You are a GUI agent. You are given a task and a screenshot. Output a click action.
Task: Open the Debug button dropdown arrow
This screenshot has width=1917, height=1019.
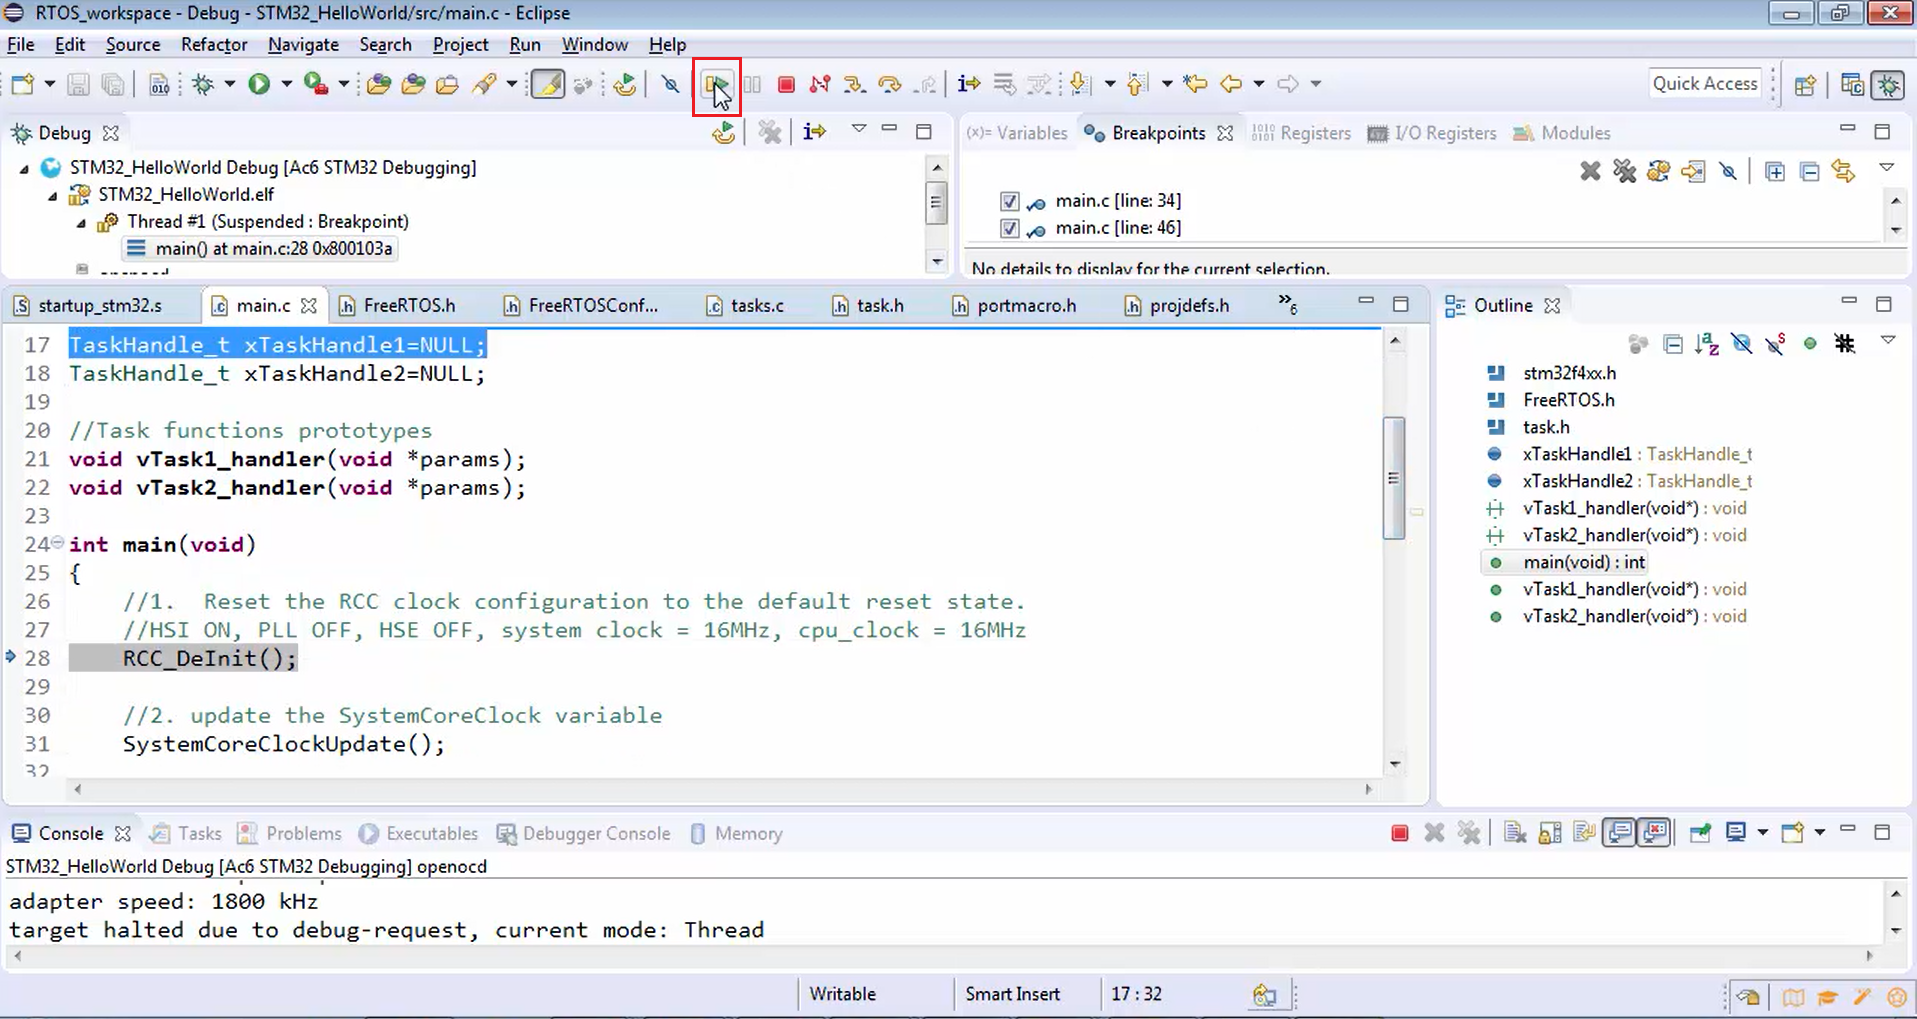pos(229,84)
